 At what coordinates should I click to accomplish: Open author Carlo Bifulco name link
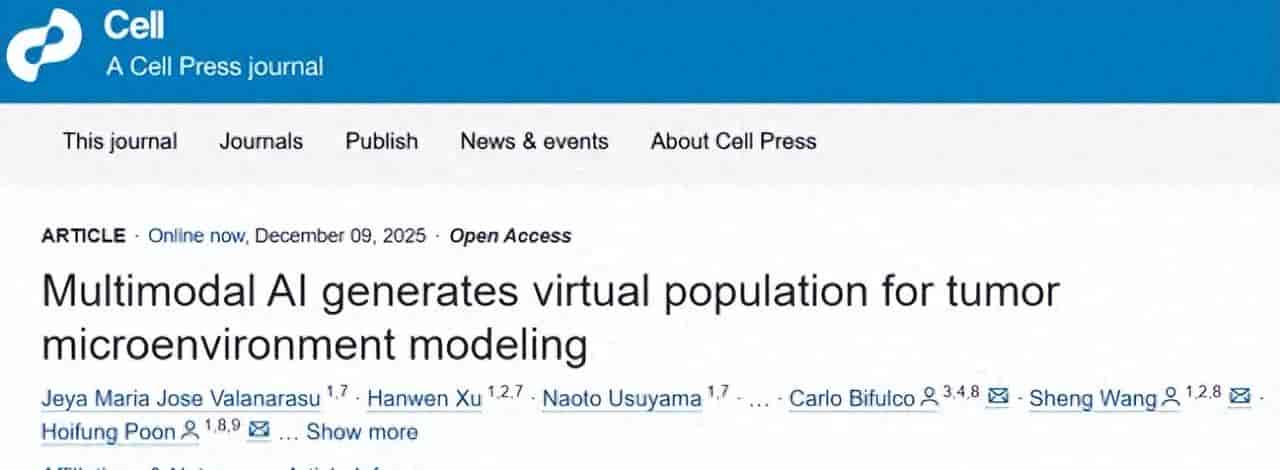[x=852, y=399]
